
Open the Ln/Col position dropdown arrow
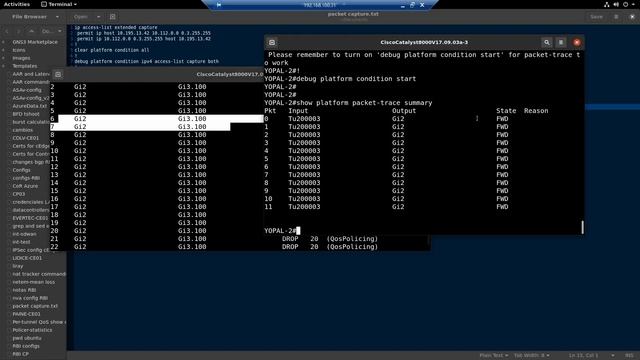[613, 356]
